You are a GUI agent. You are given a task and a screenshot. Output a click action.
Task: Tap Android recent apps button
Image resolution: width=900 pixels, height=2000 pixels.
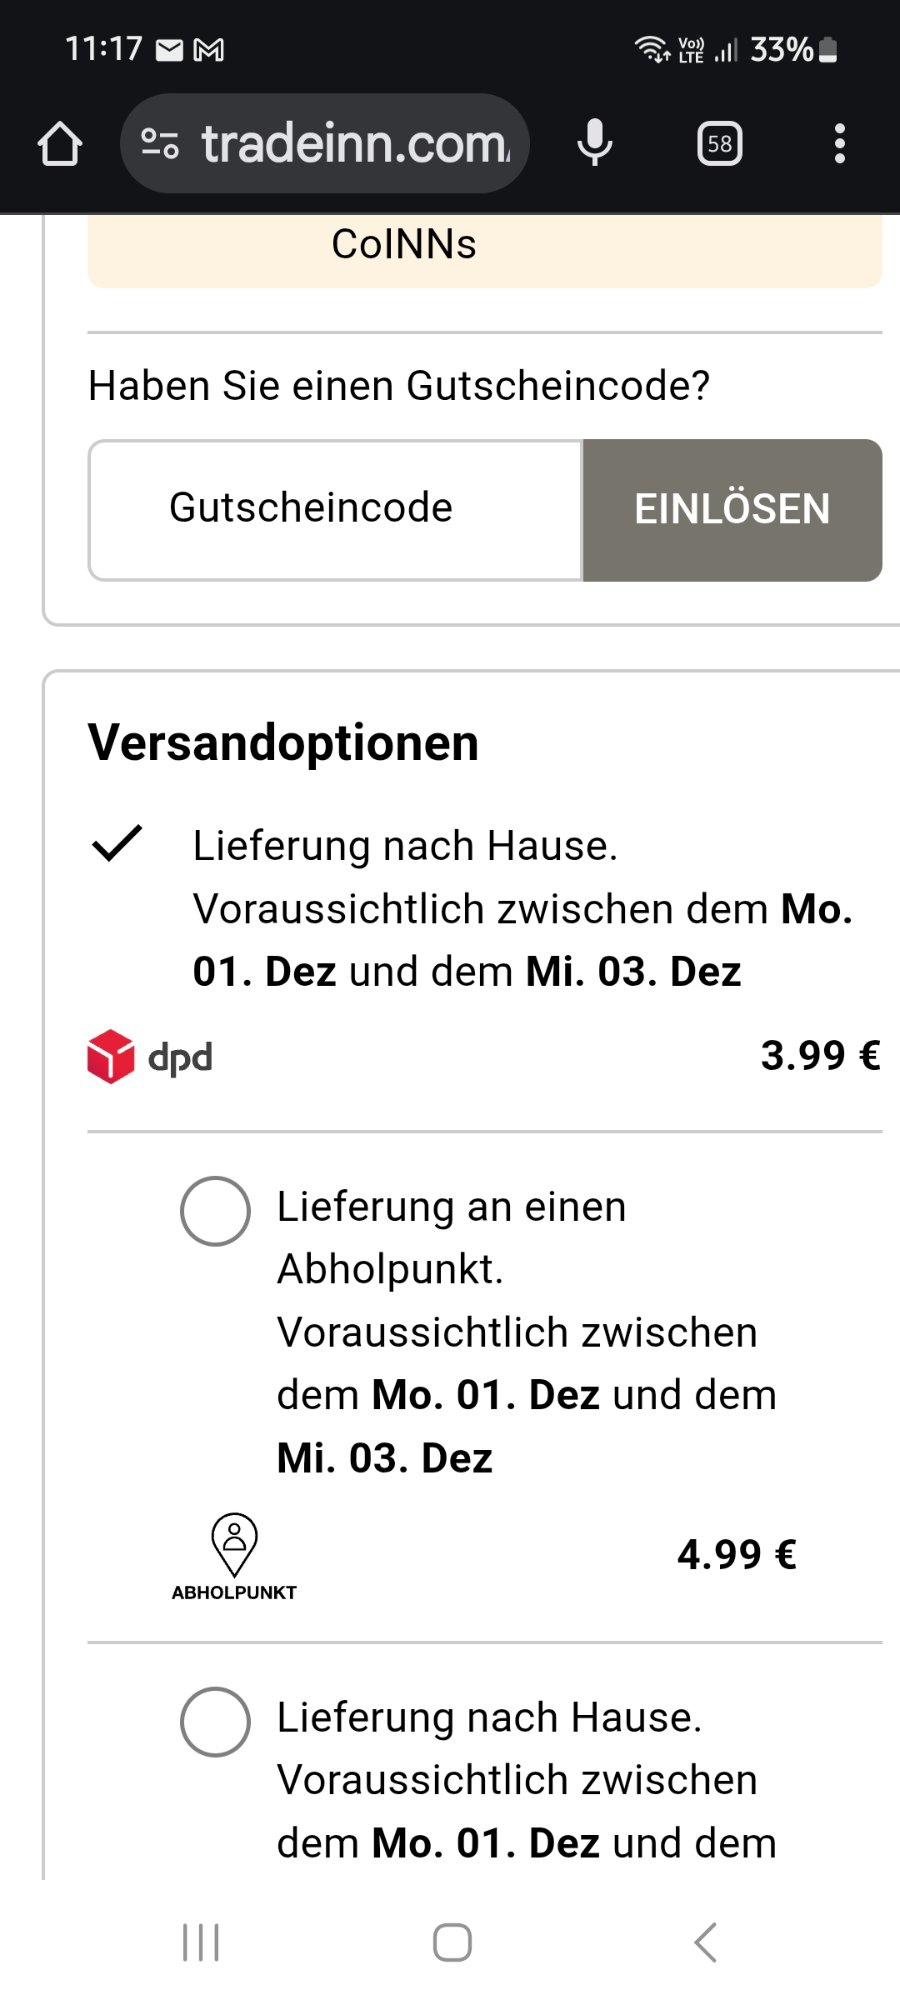tap(201, 1942)
